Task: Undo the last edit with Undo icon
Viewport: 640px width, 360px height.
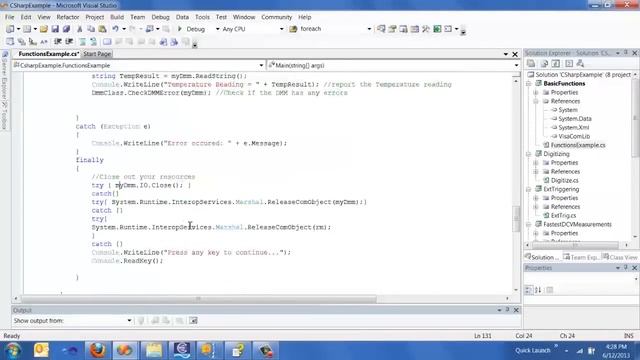Action: coord(116,29)
